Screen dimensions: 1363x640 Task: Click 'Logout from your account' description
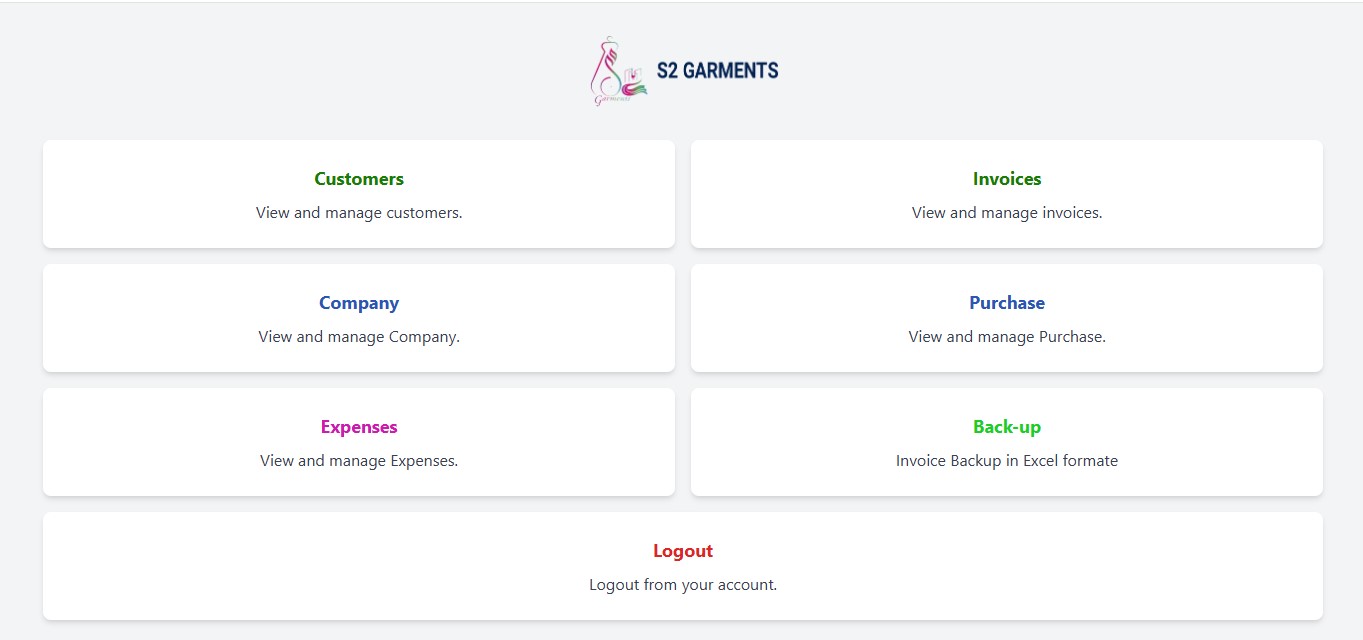coord(682,584)
